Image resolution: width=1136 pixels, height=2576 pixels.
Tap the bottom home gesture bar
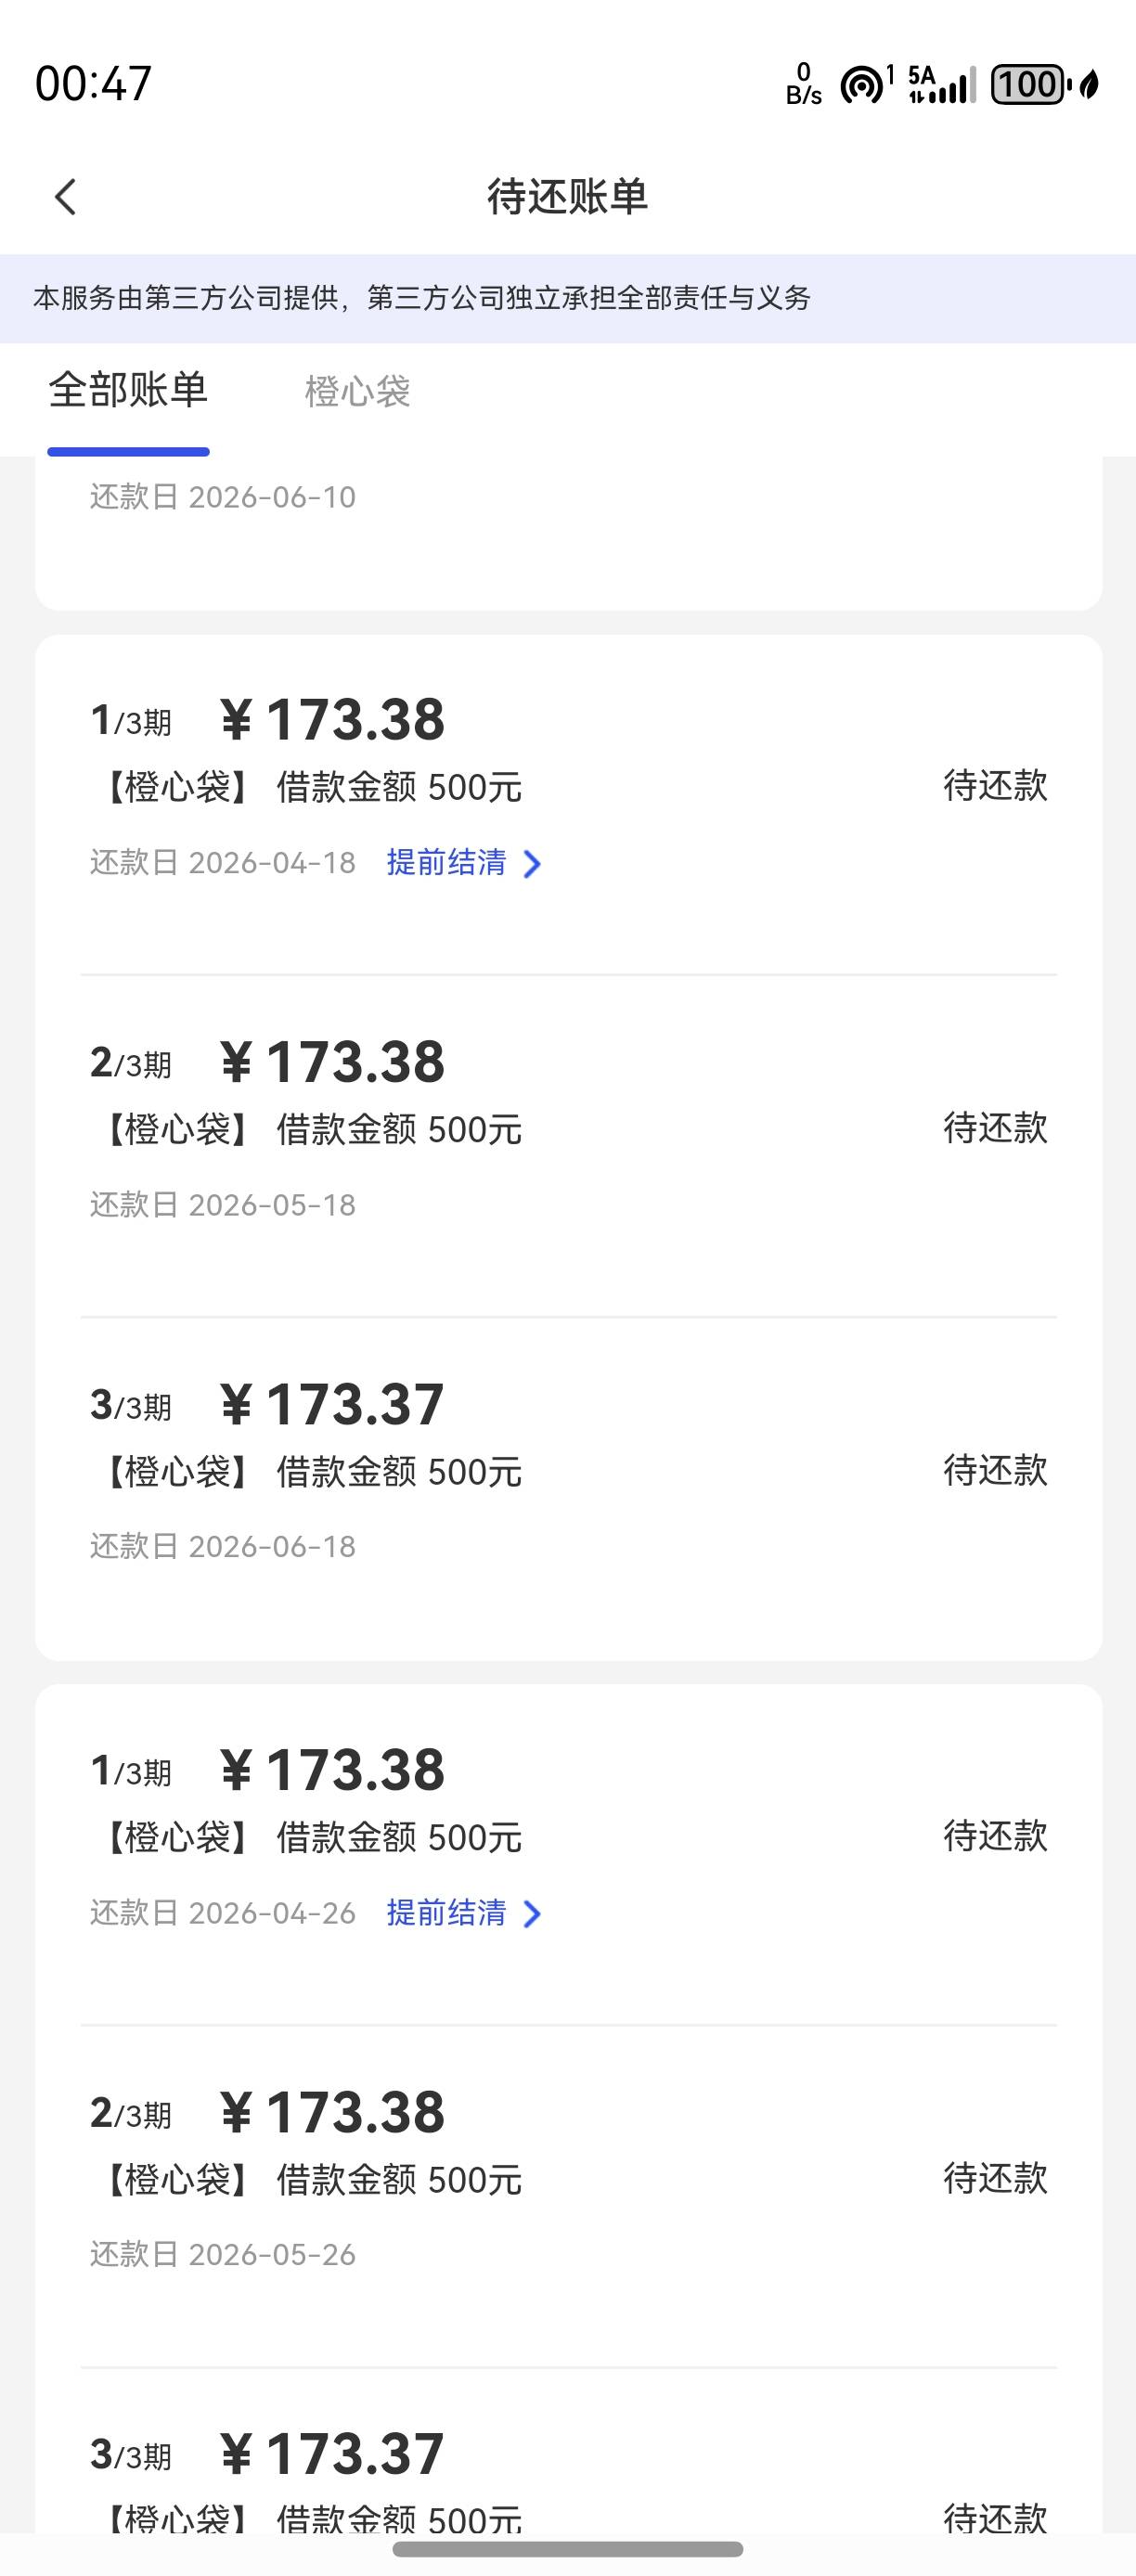568,2549
